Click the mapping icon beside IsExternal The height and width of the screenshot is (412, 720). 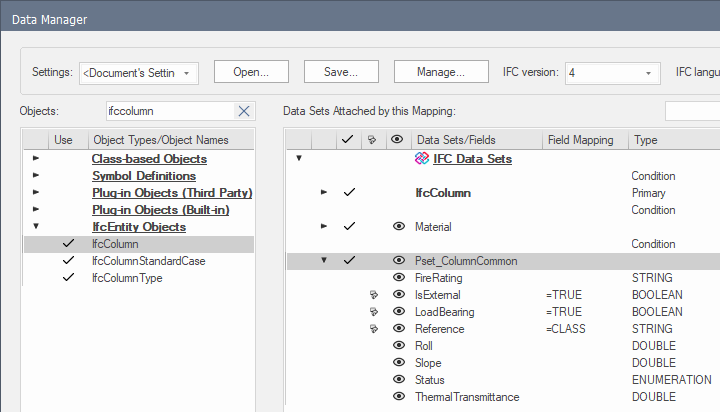(373, 295)
